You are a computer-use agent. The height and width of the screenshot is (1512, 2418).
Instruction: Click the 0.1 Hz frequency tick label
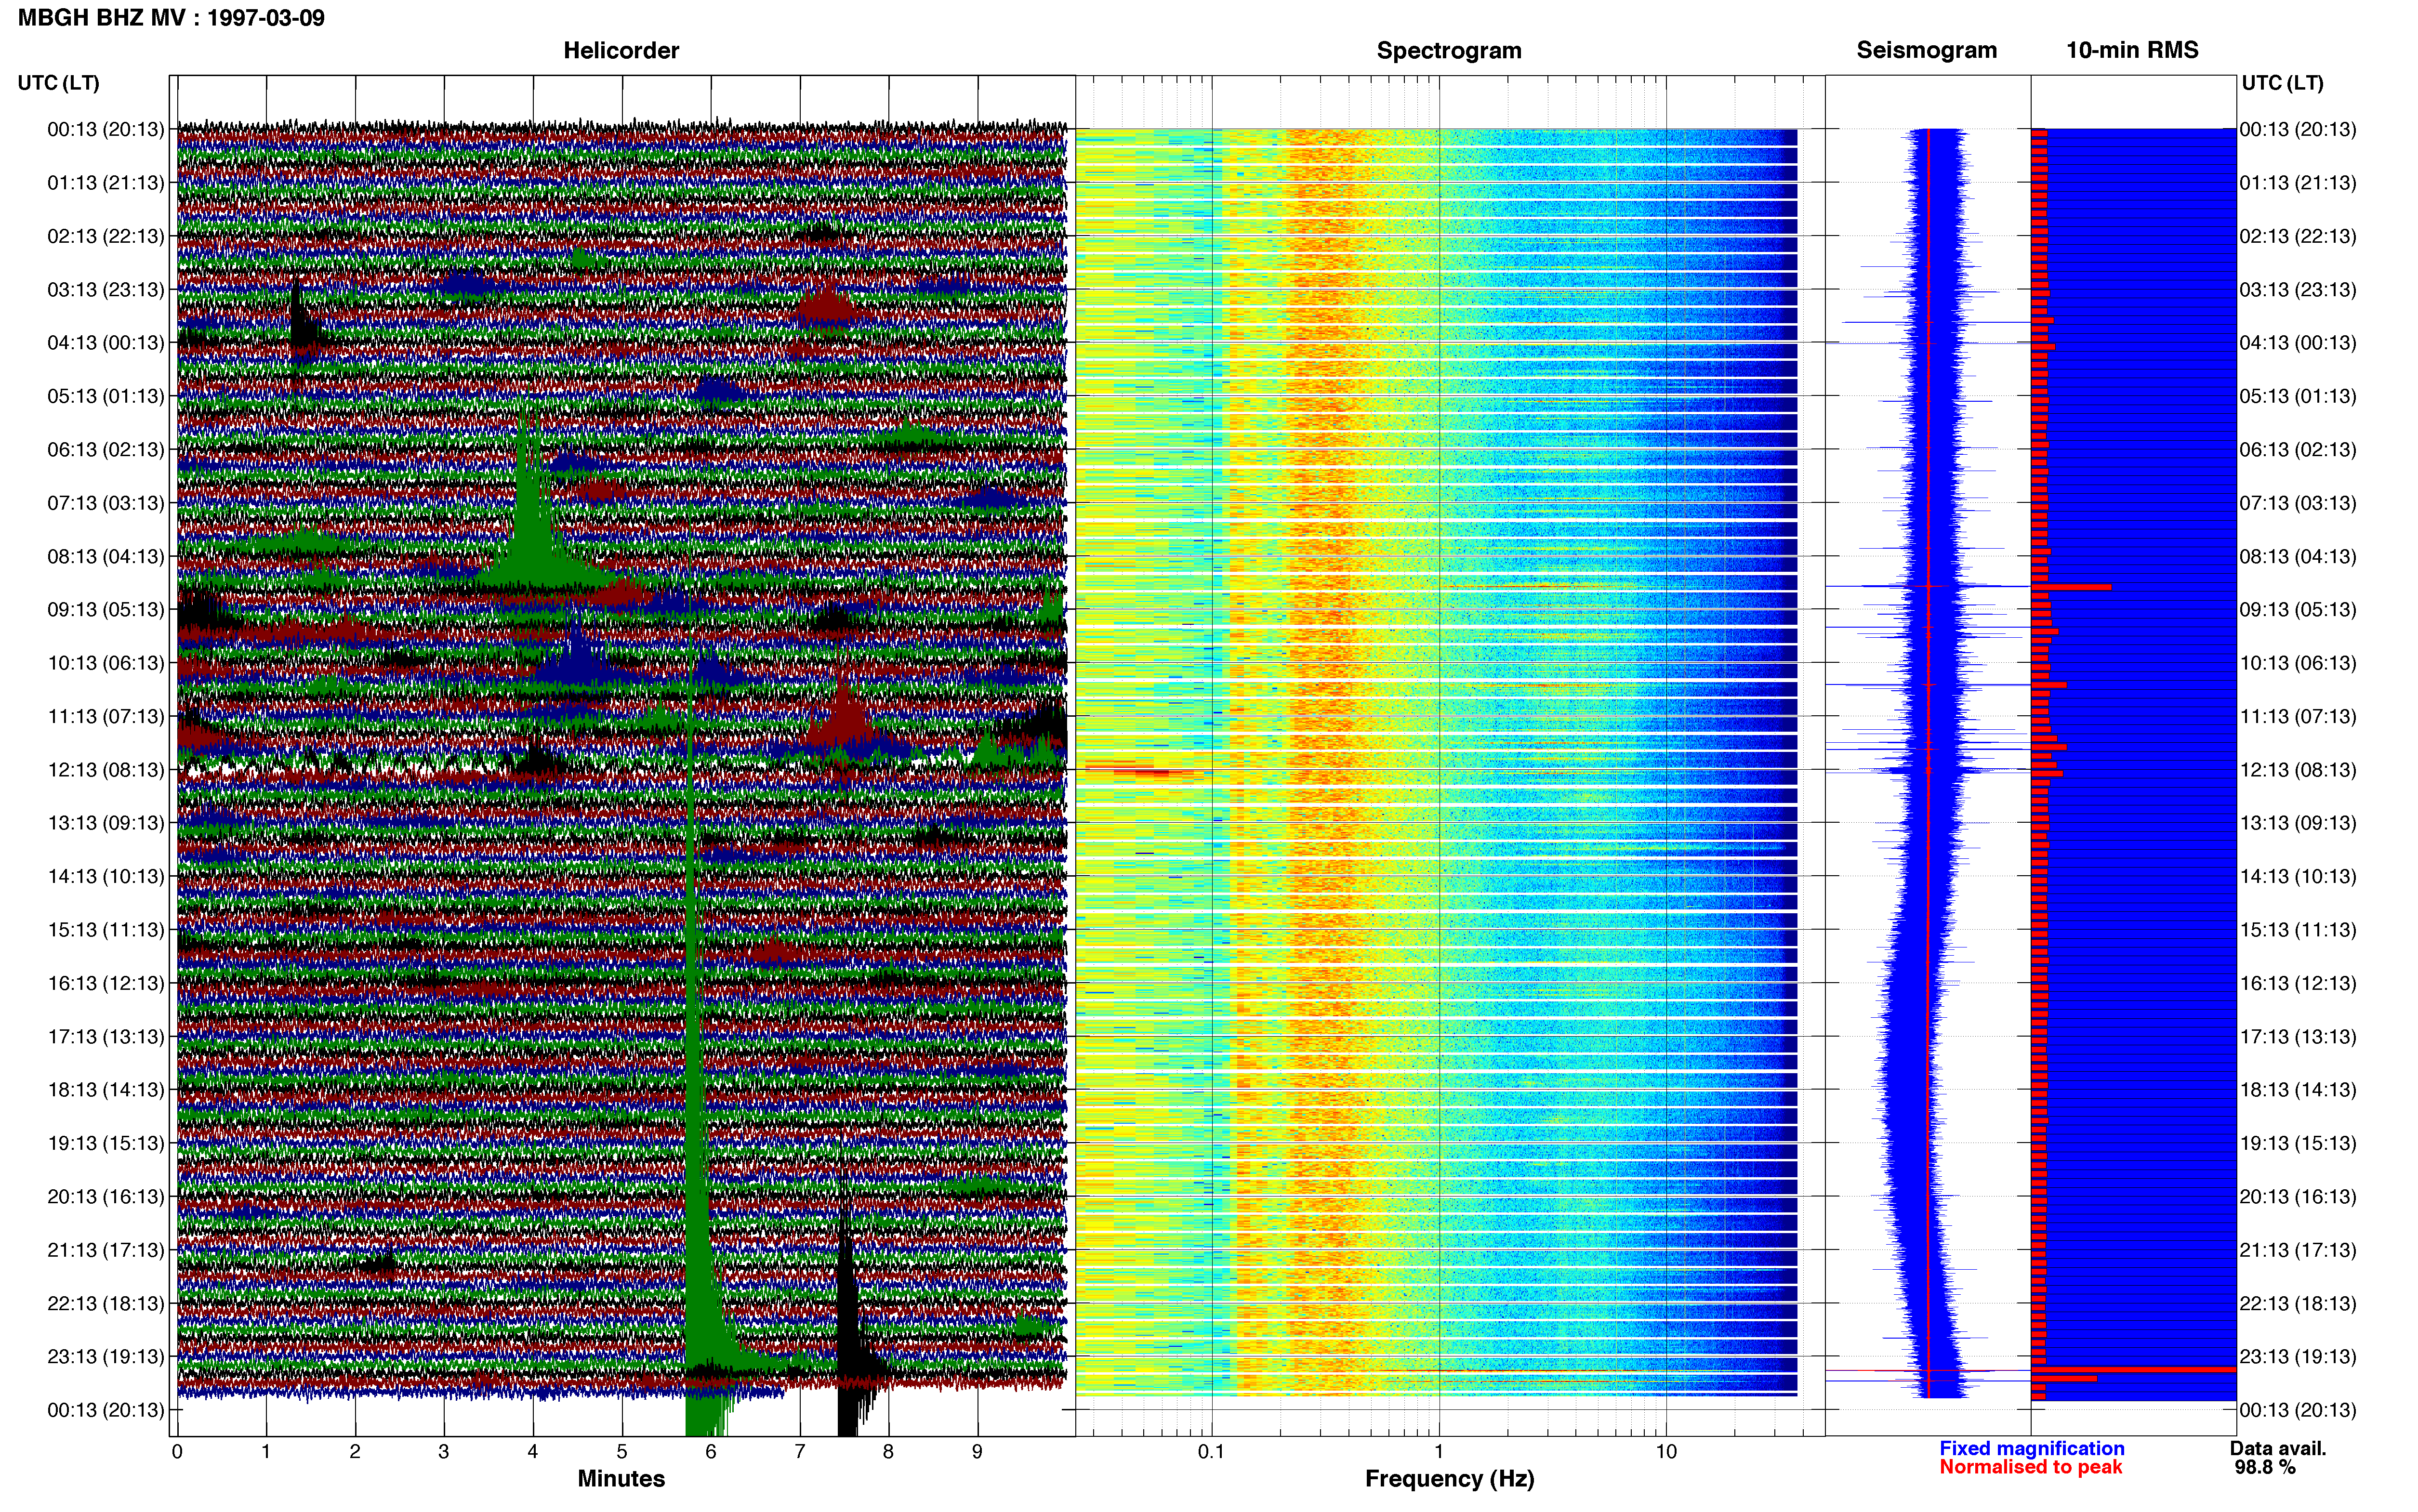pyautogui.click(x=1211, y=1451)
